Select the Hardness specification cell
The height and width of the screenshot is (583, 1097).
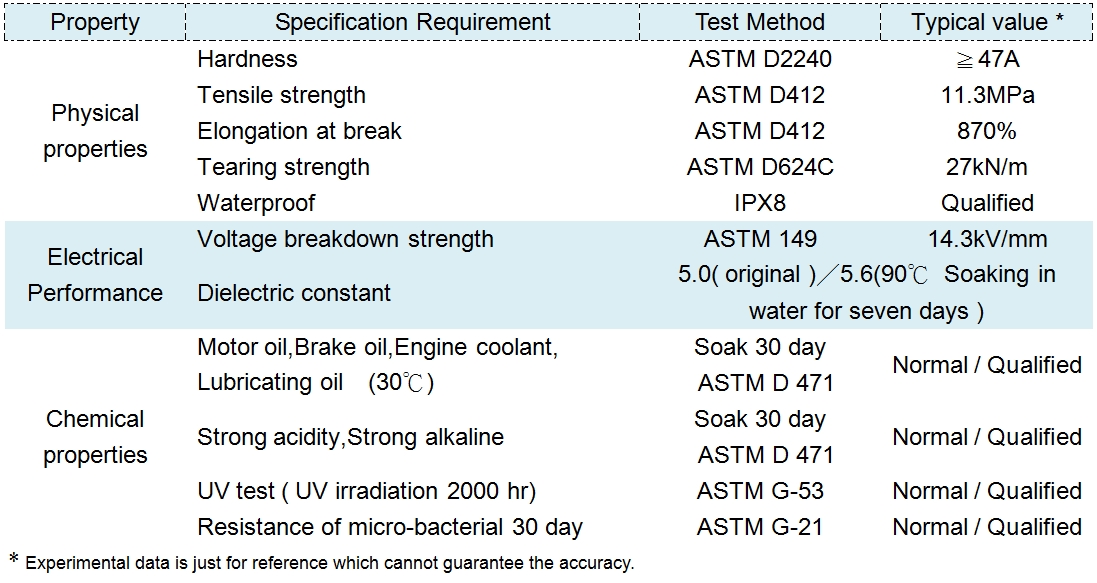(x=247, y=59)
